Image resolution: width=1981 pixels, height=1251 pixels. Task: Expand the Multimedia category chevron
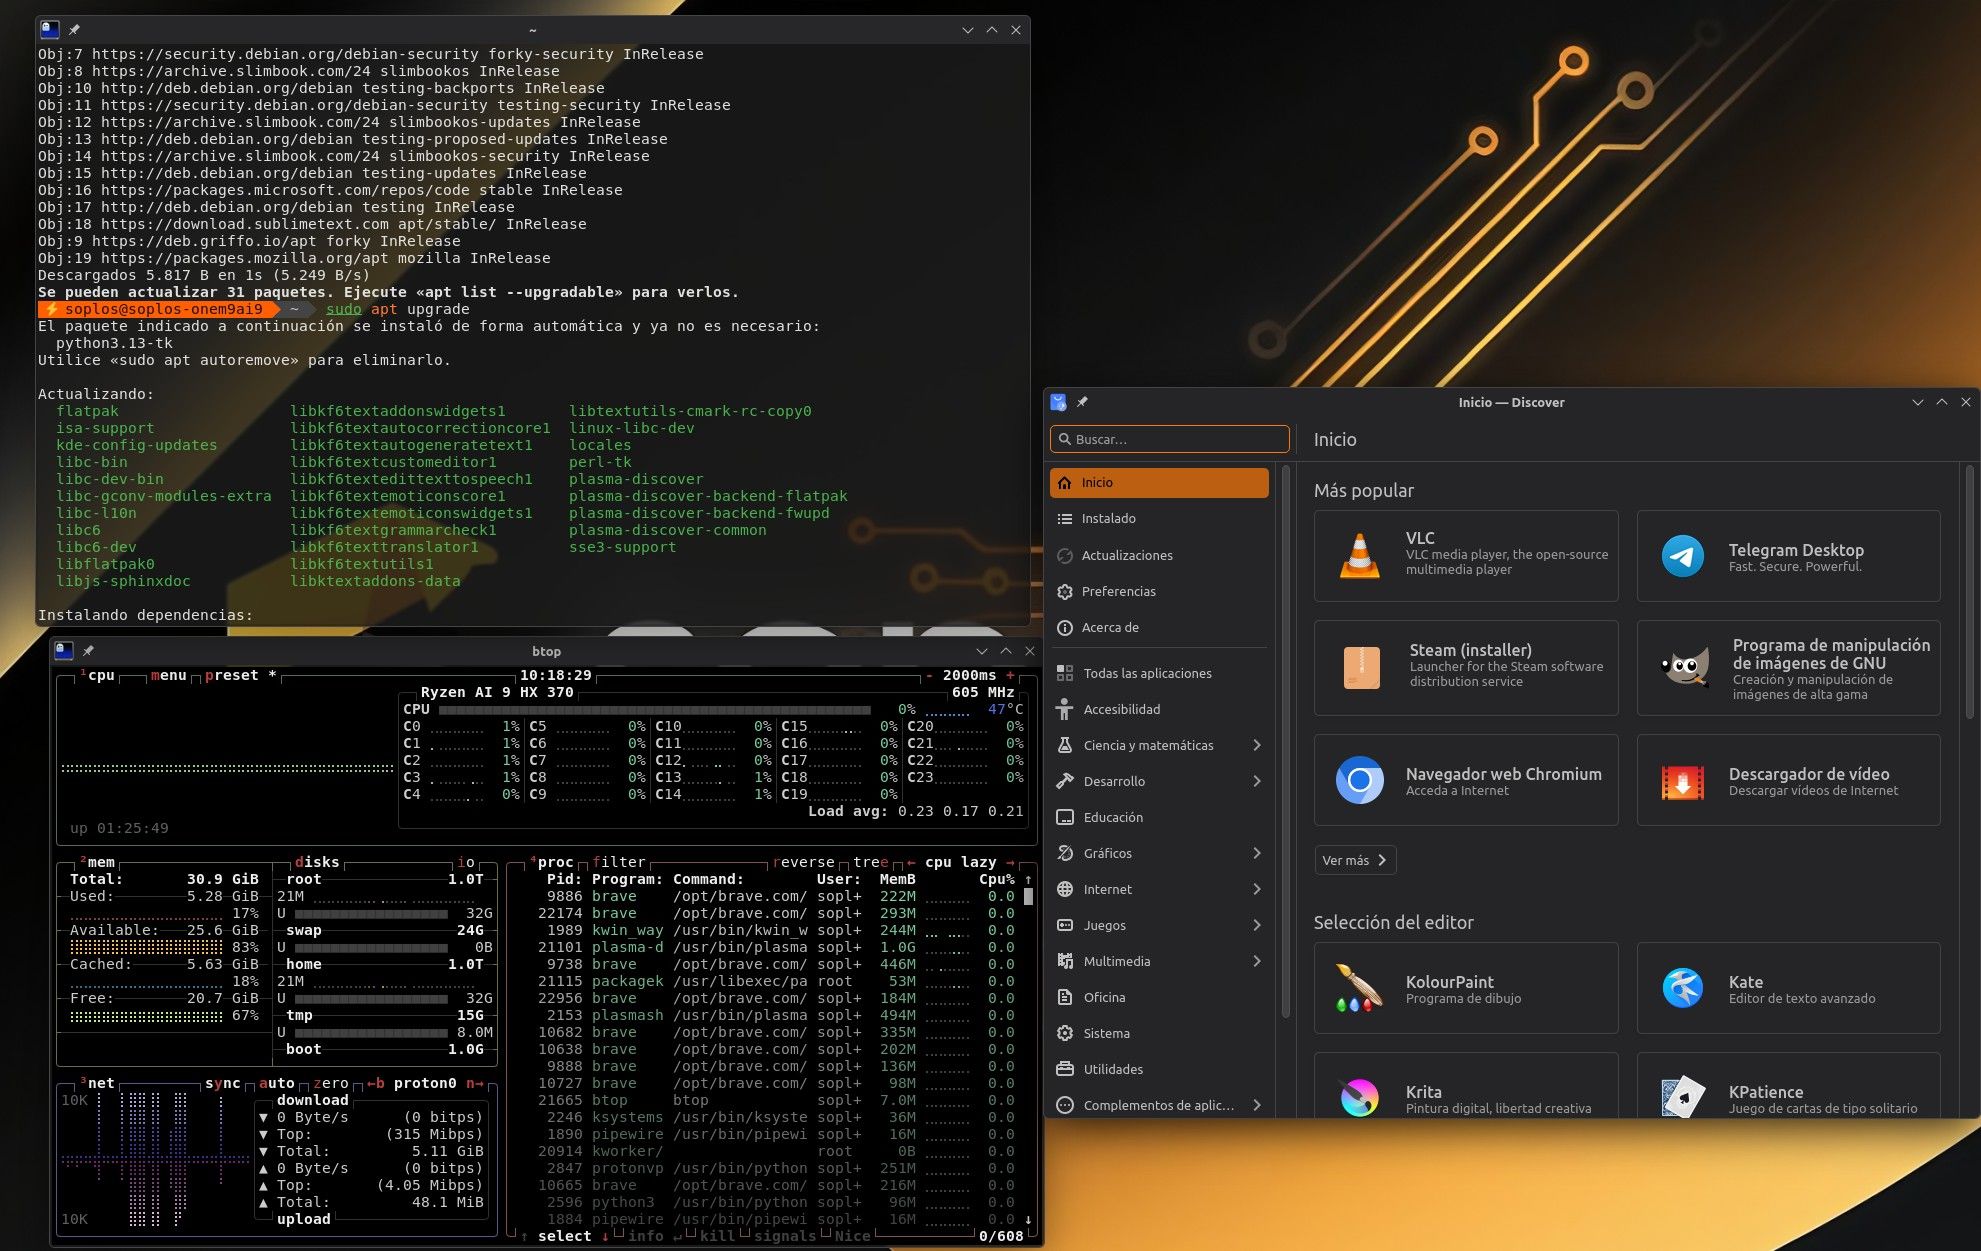pyautogui.click(x=1257, y=961)
